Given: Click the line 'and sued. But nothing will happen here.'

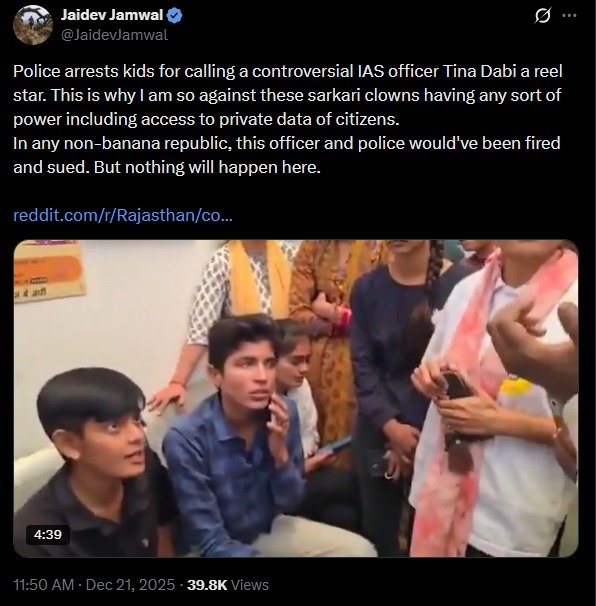Looking at the screenshot, I should pyautogui.click(x=167, y=167).
